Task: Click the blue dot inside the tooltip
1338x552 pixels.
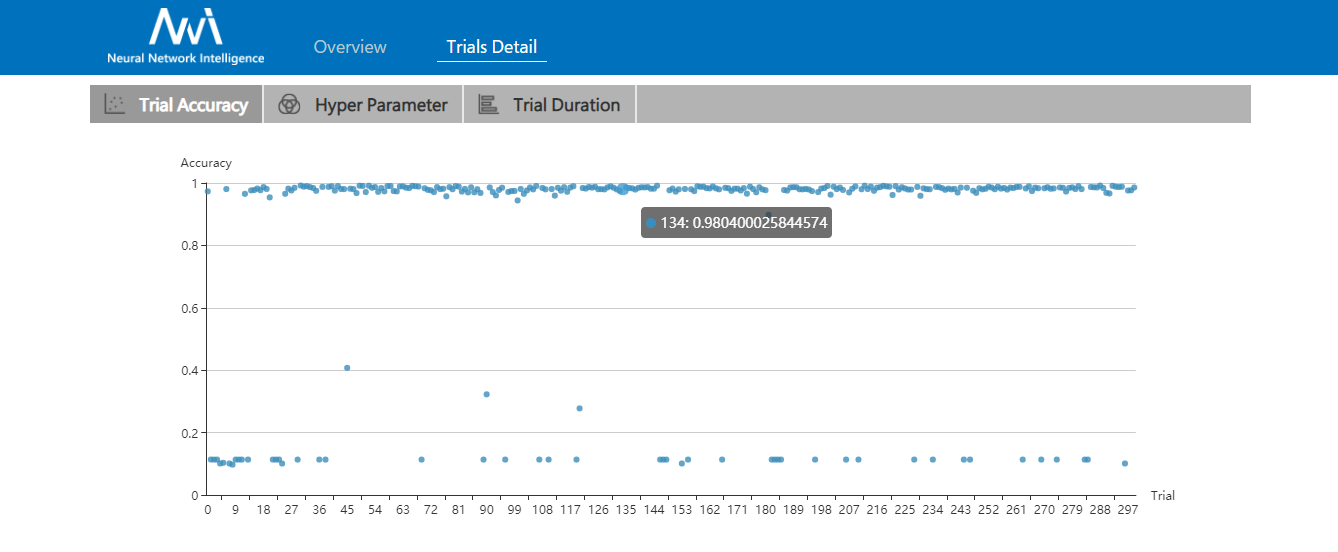Action: tap(651, 223)
